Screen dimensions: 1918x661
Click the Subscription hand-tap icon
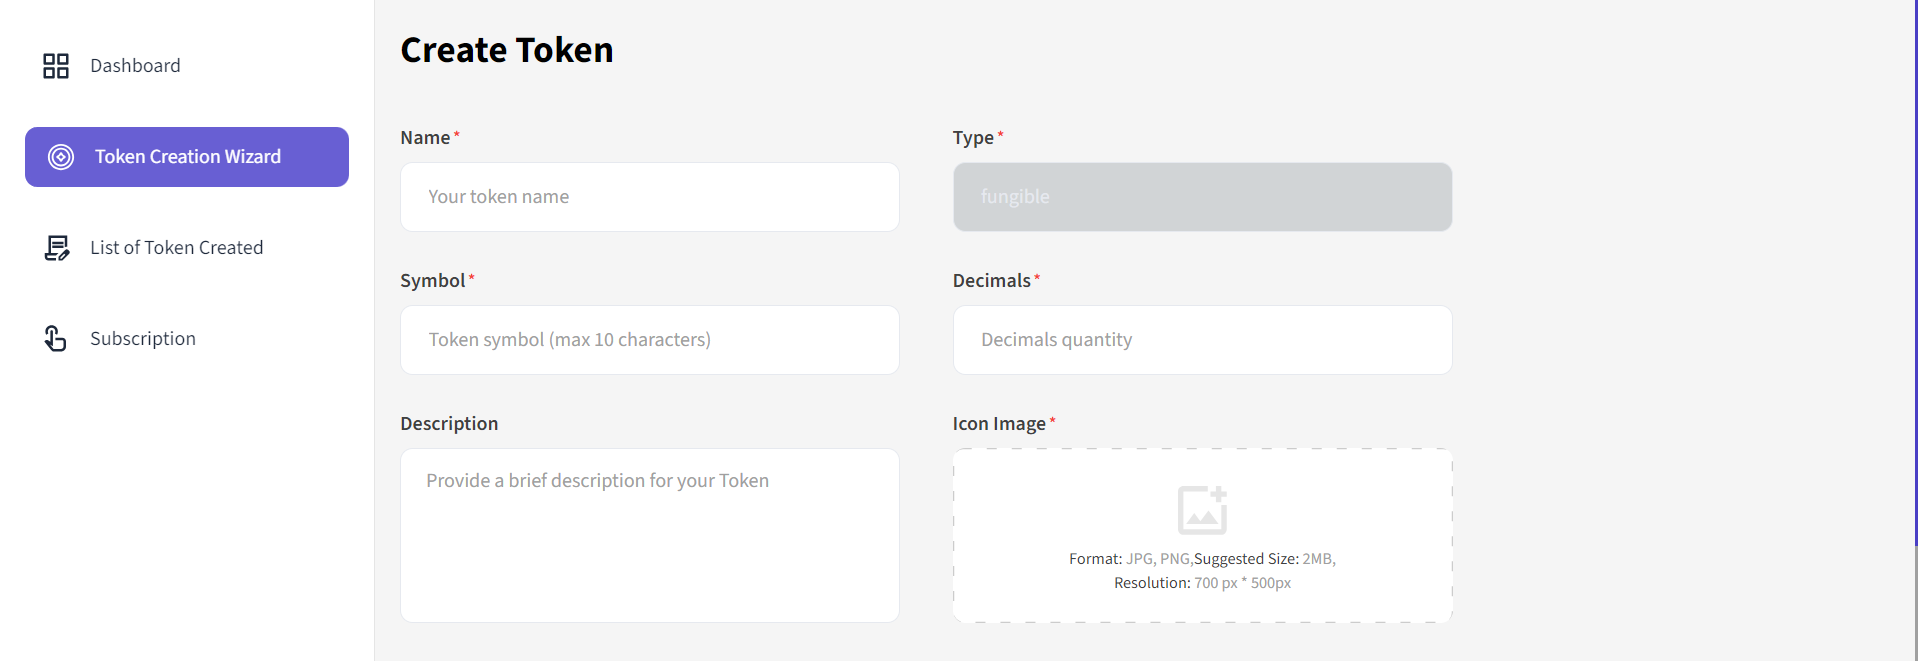pyautogui.click(x=56, y=339)
